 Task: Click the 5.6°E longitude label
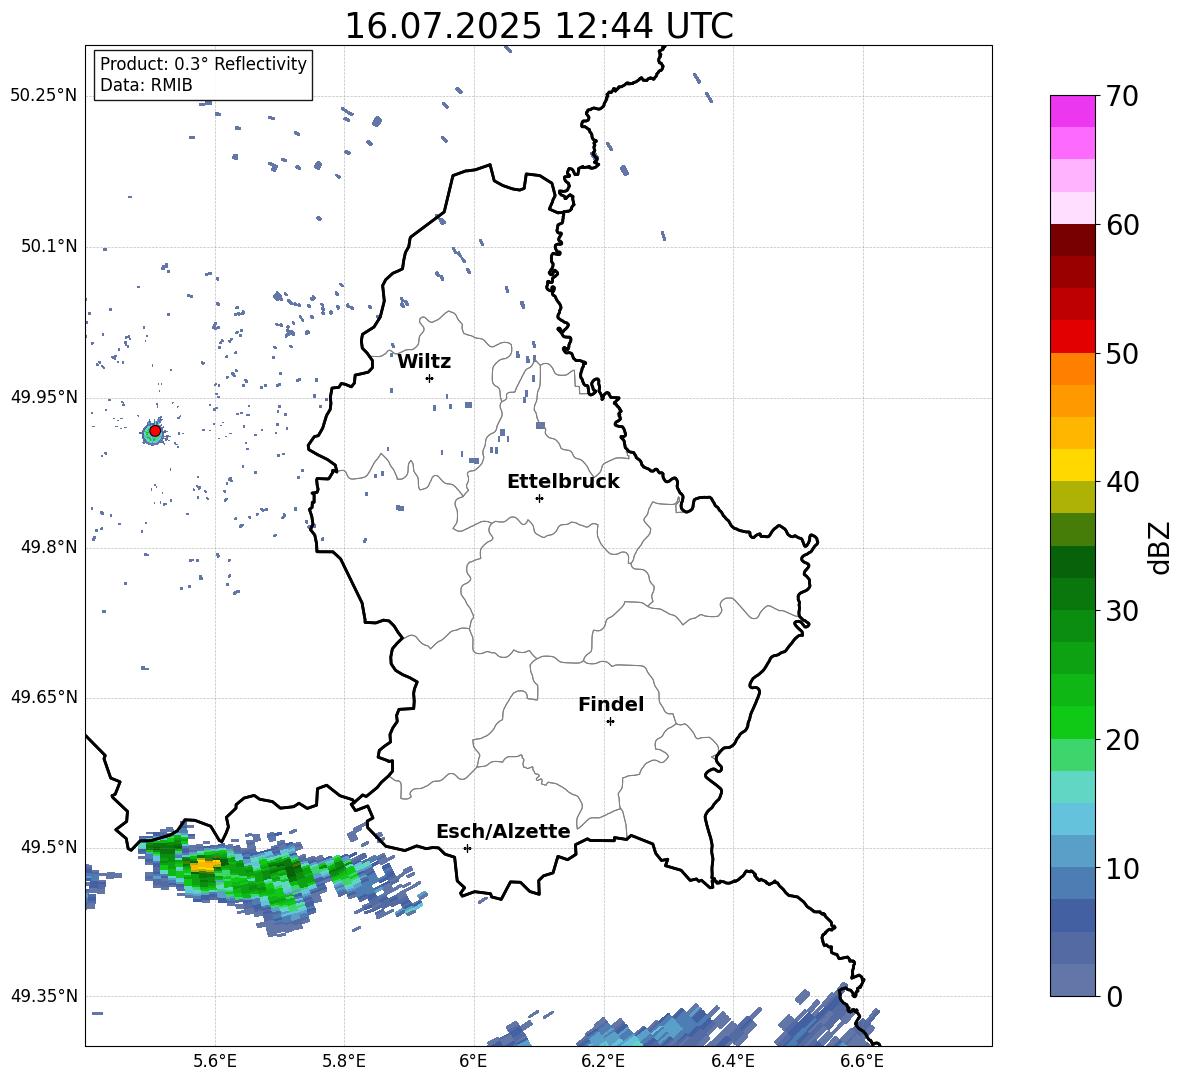click(x=215, y=1061)
